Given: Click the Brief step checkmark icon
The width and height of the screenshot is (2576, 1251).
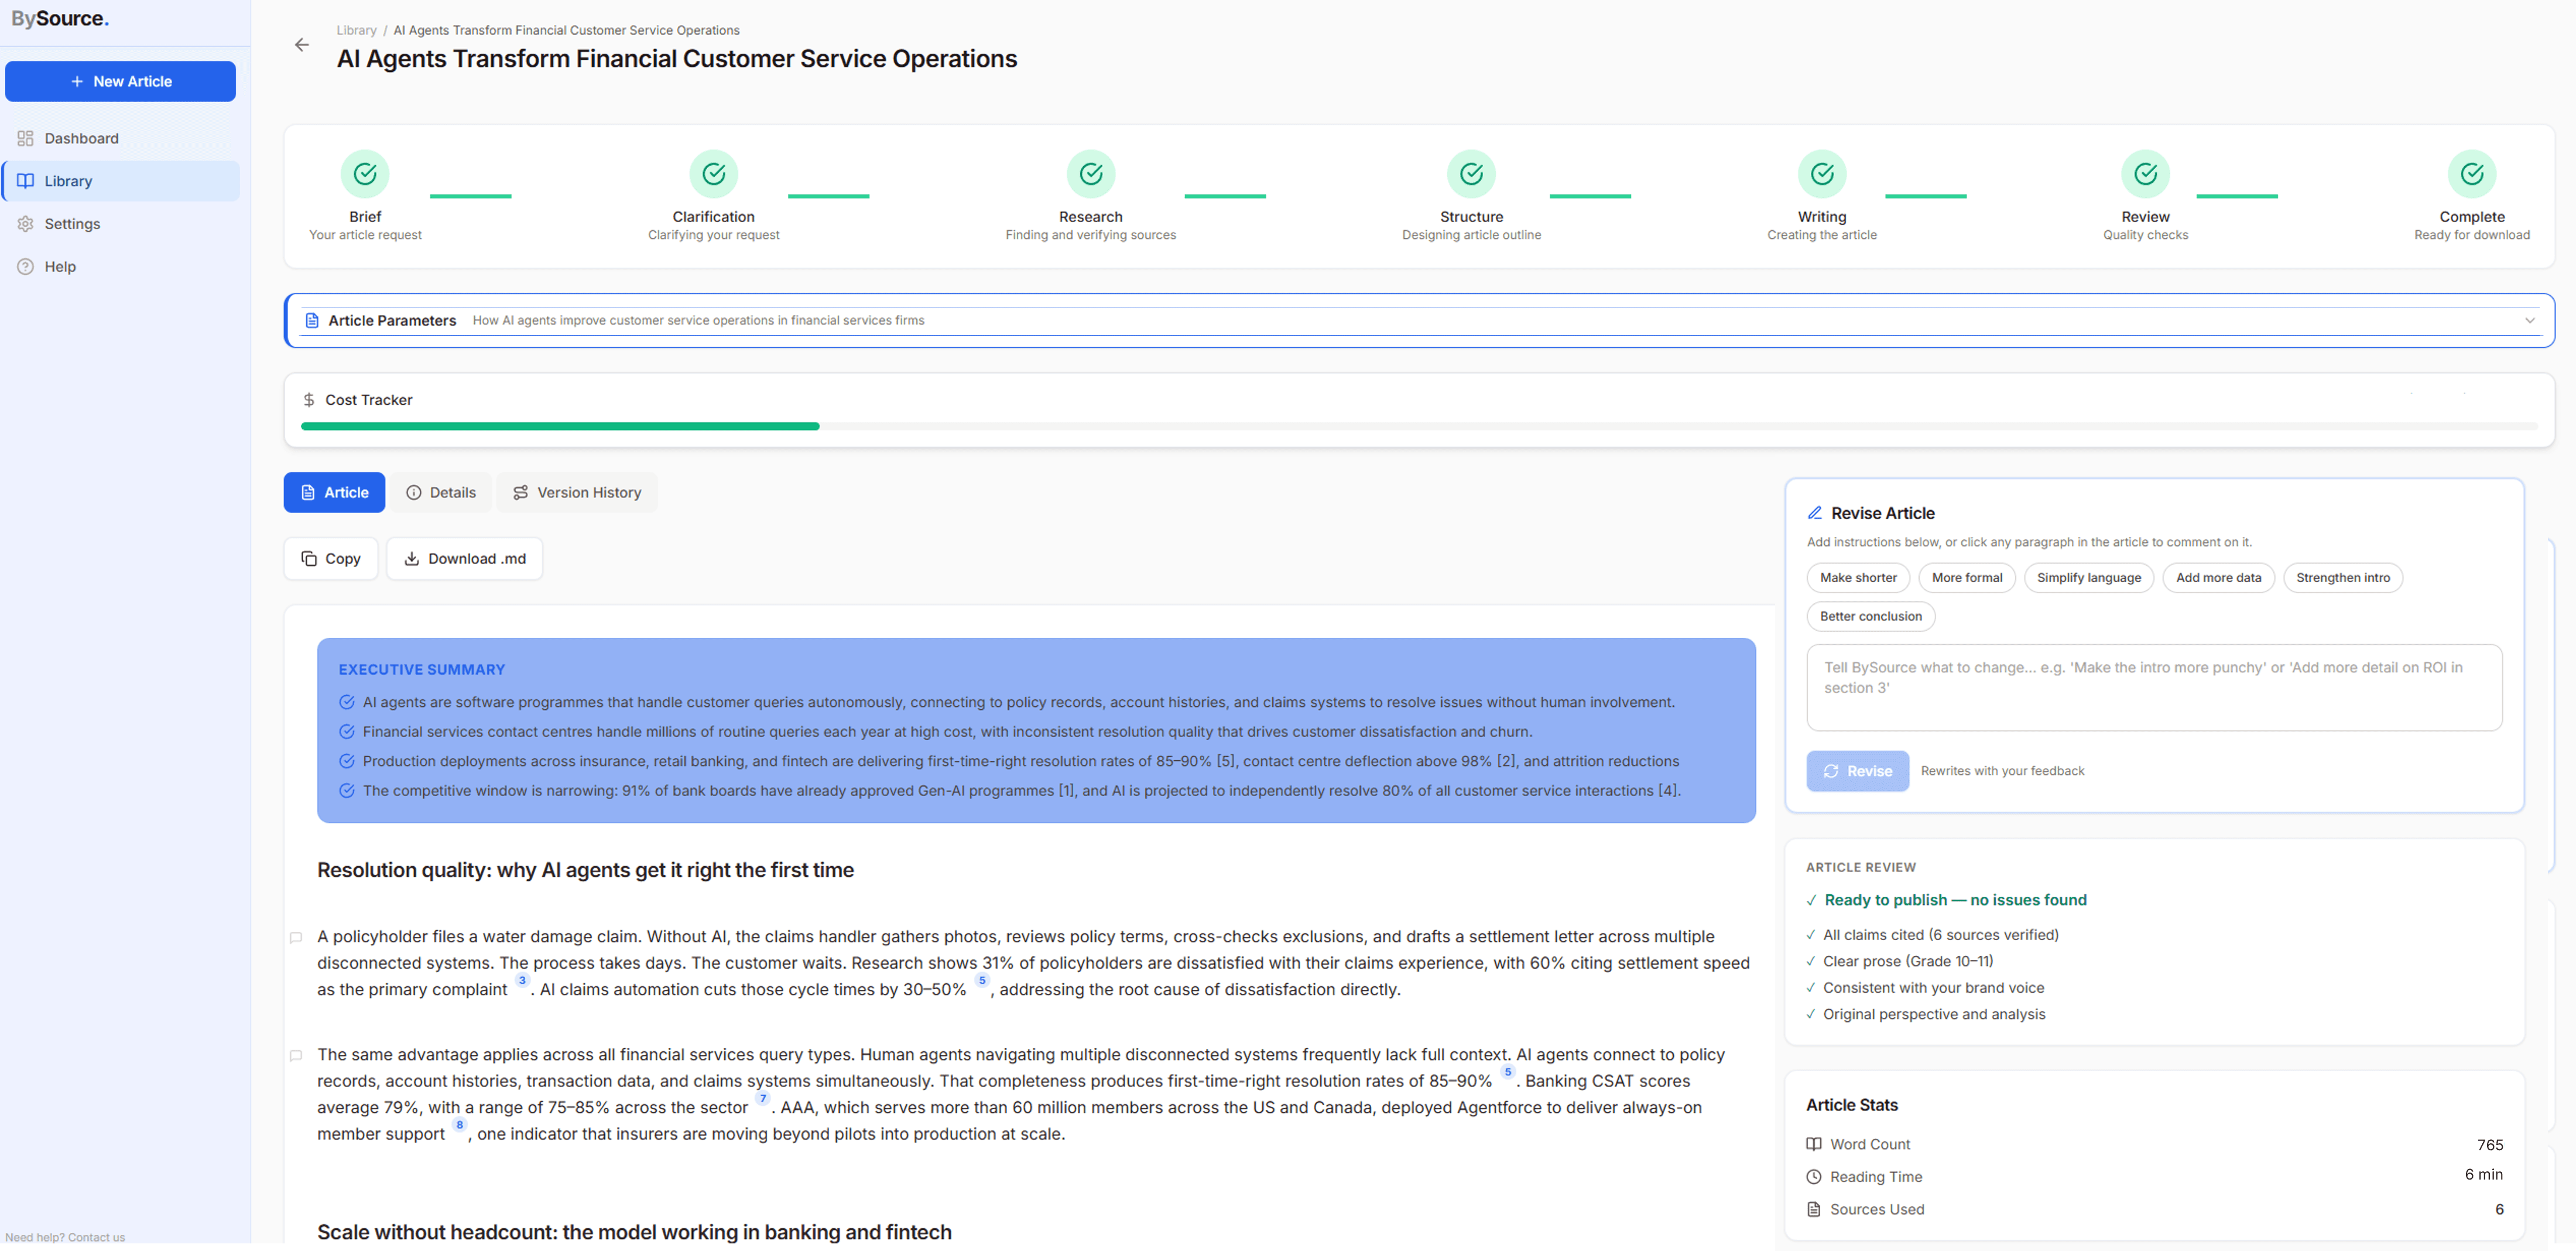Looking at the screenshot, I should (x=365, y=174).
